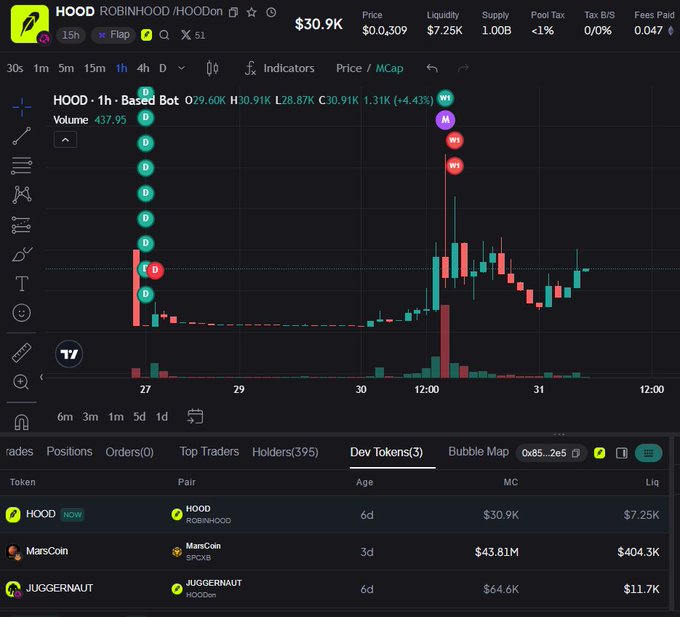Sort by the MC column header
The height and width of the screenshot is (617, 680).
coord(510,482)
